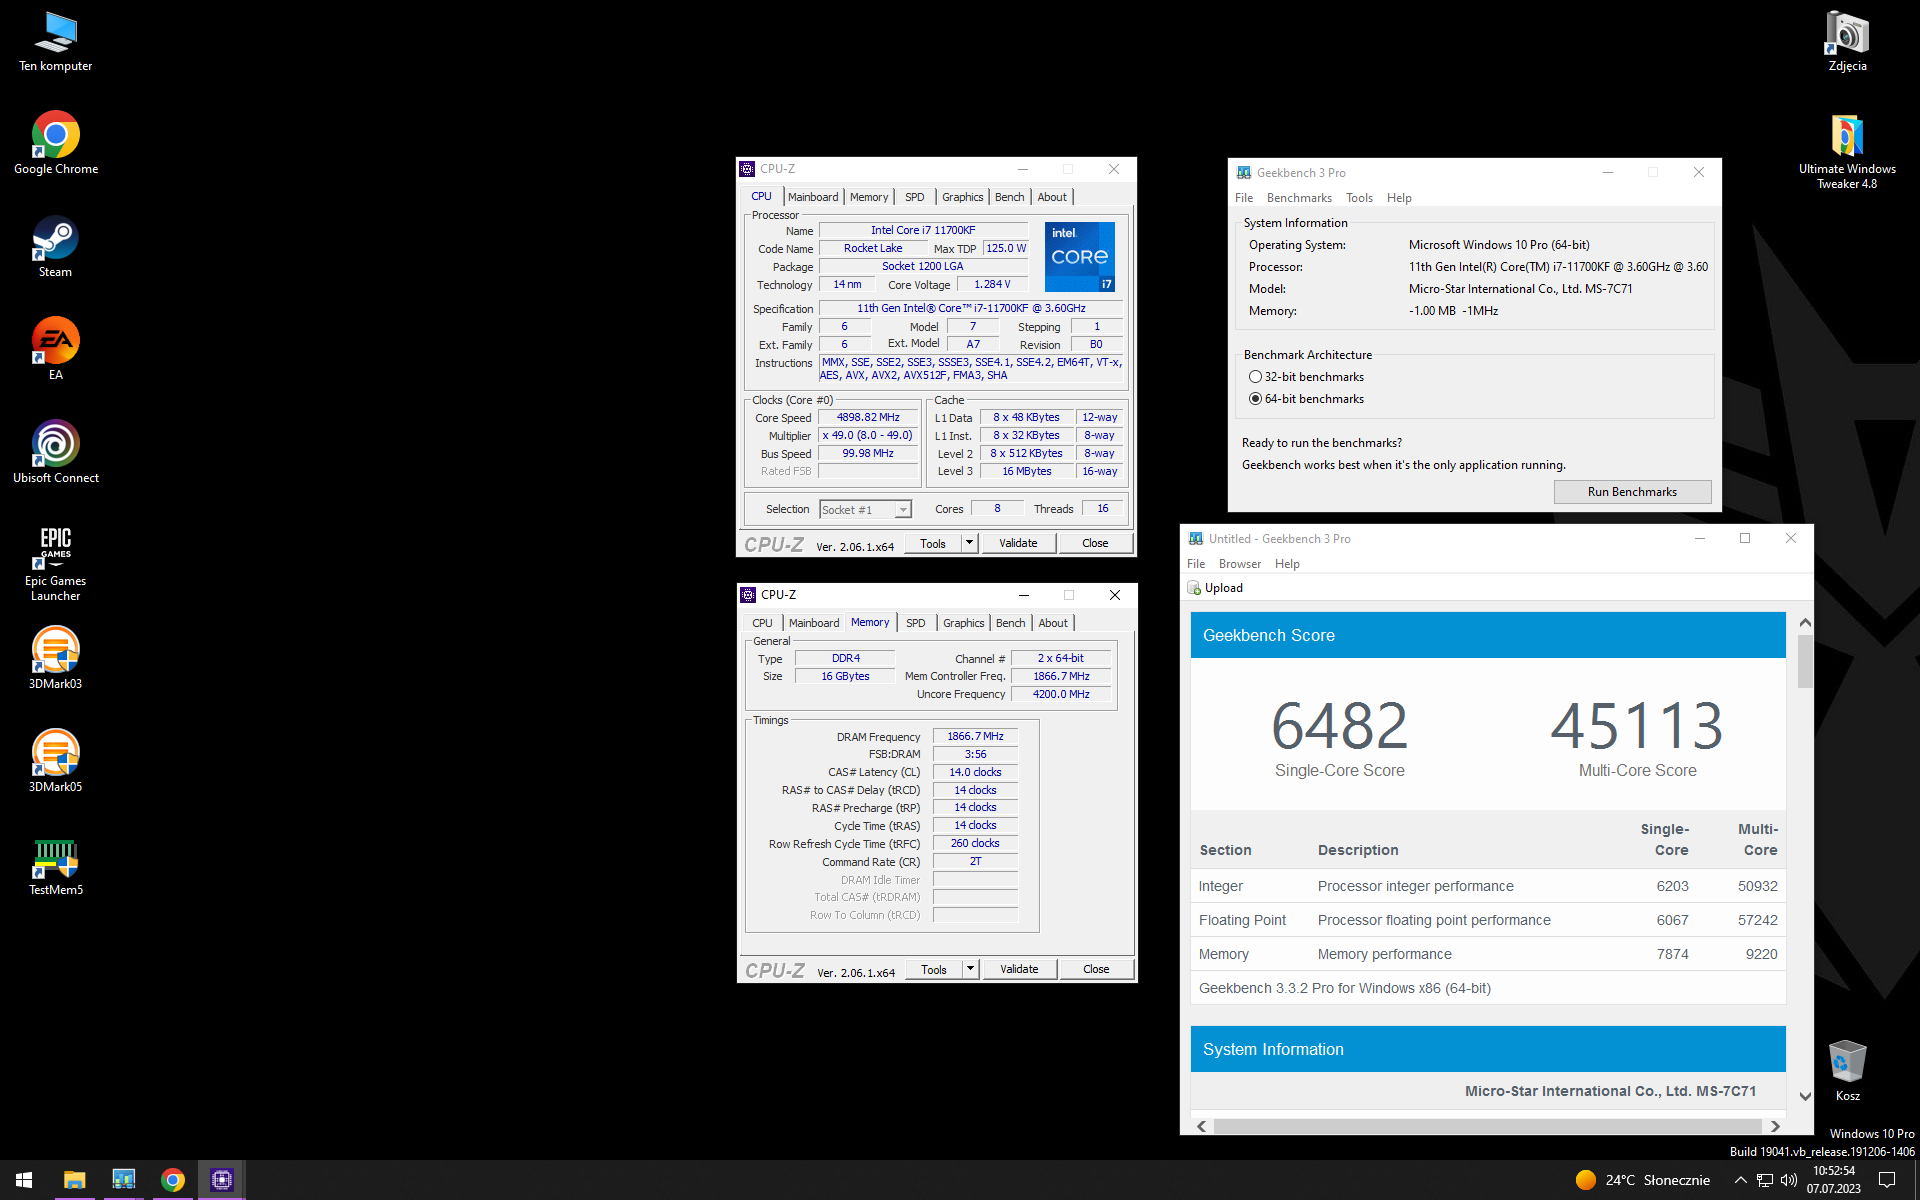Click the Run Benchmarks button
1920x1200 pixels.
pos(1632,492)
